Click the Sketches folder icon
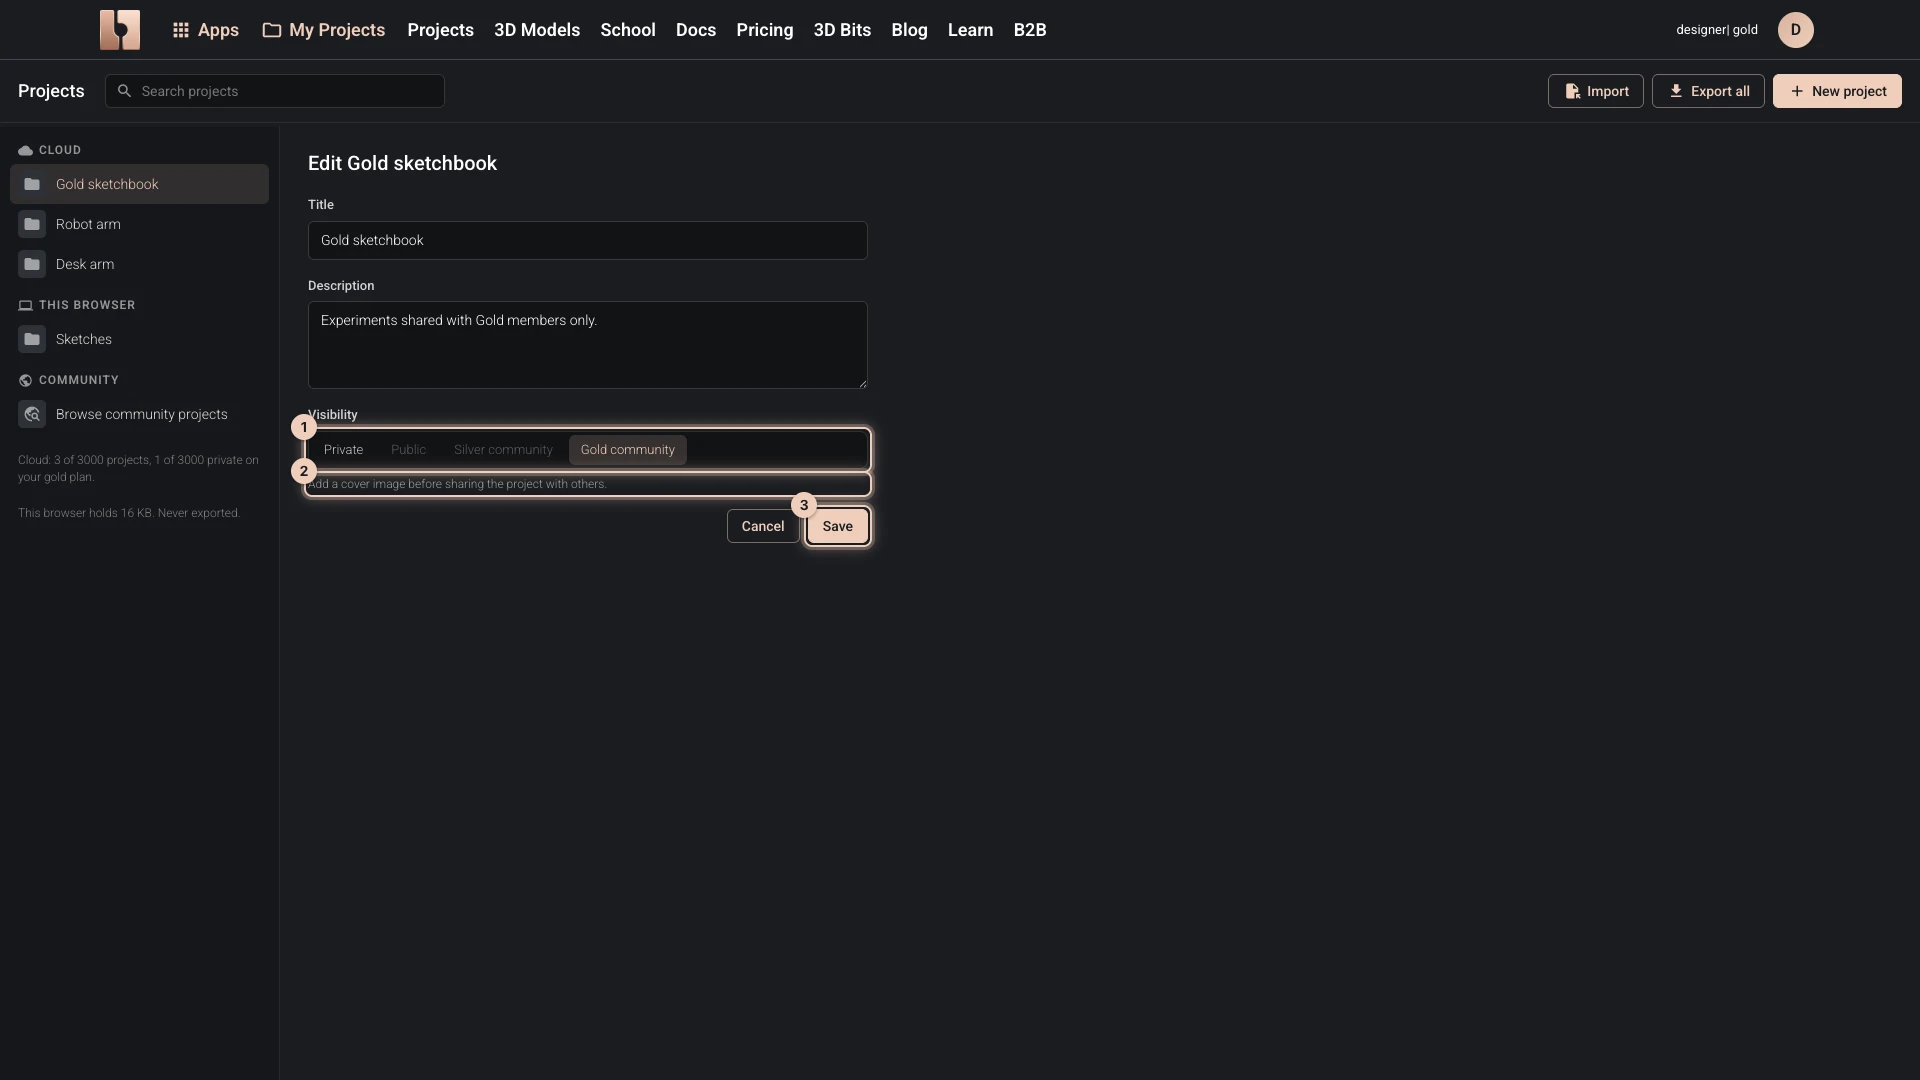 [32, 339]
